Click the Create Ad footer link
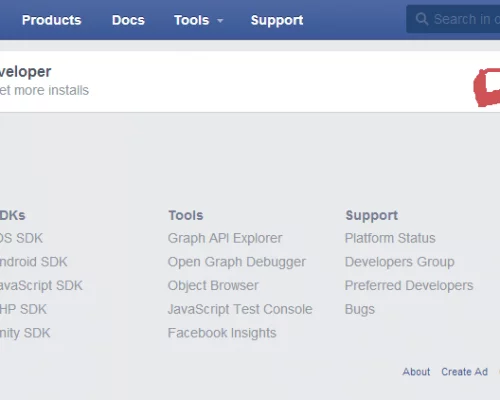This screenshot has width=500, height=400. click(464, 372)
